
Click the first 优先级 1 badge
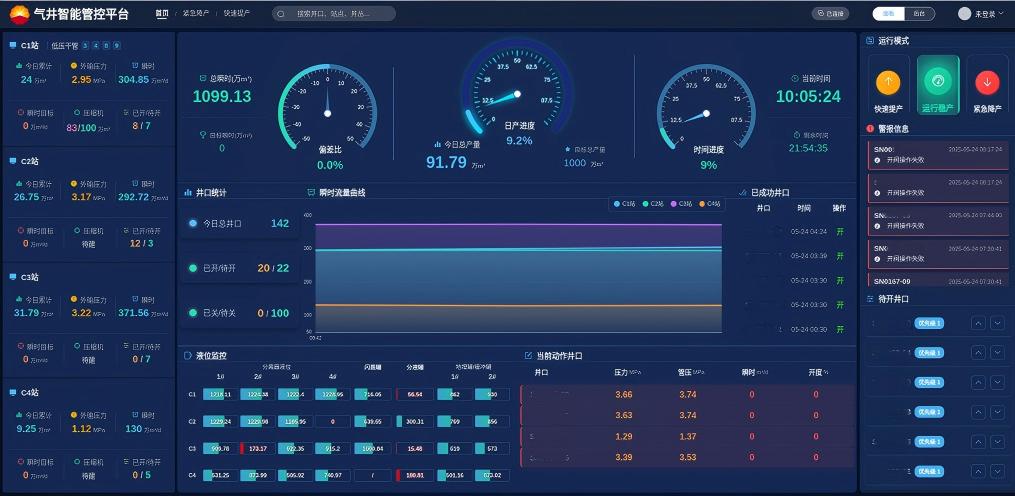[x=928, y=323]
